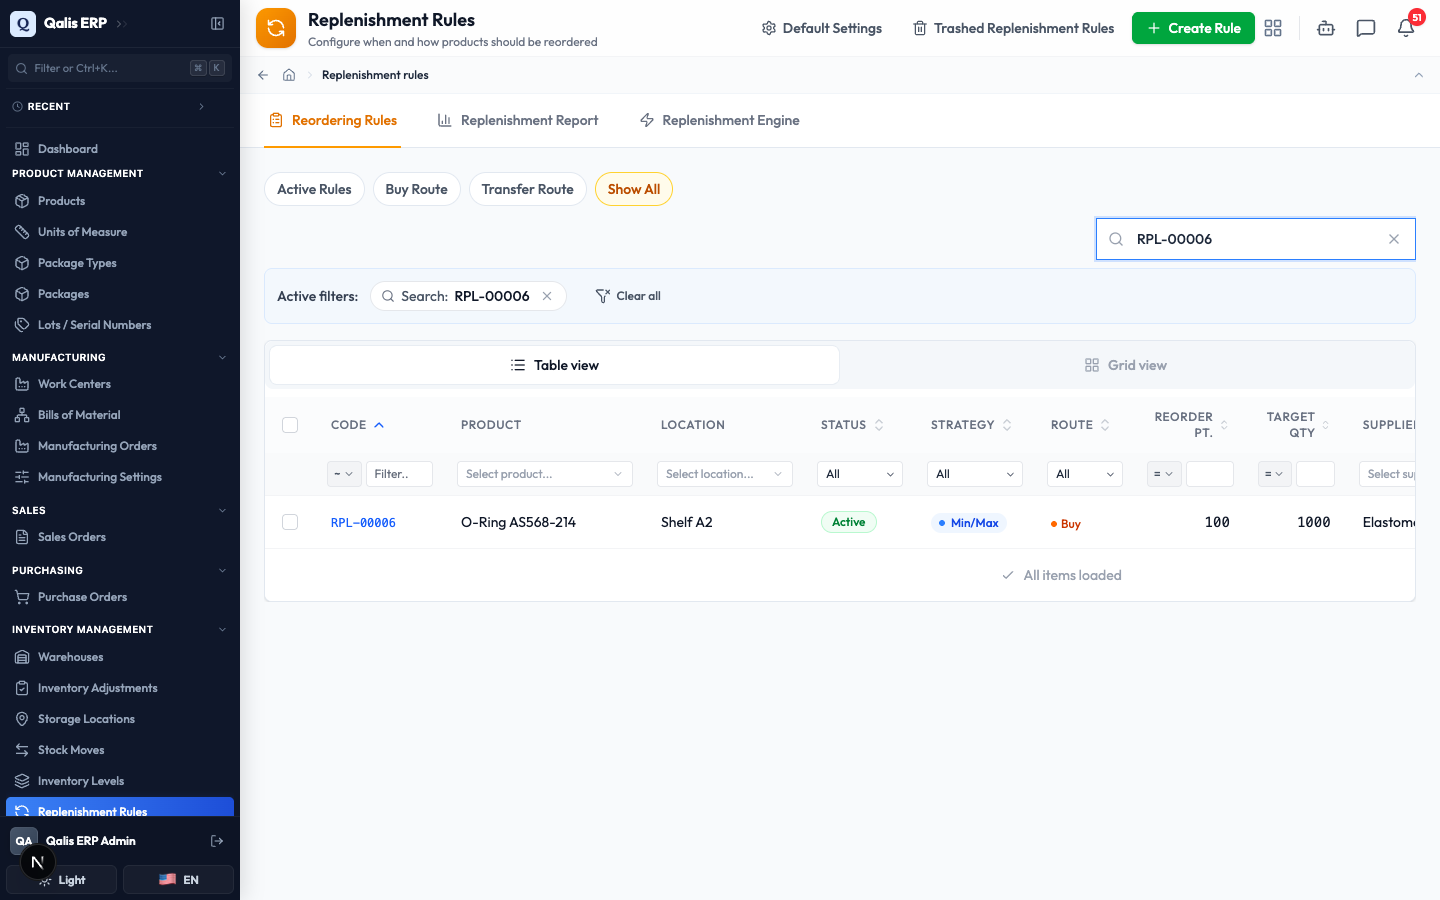Viewport: 1440px width, 900px height.
Task: Select all rows with header checkbox
Action: pos(290,425)
